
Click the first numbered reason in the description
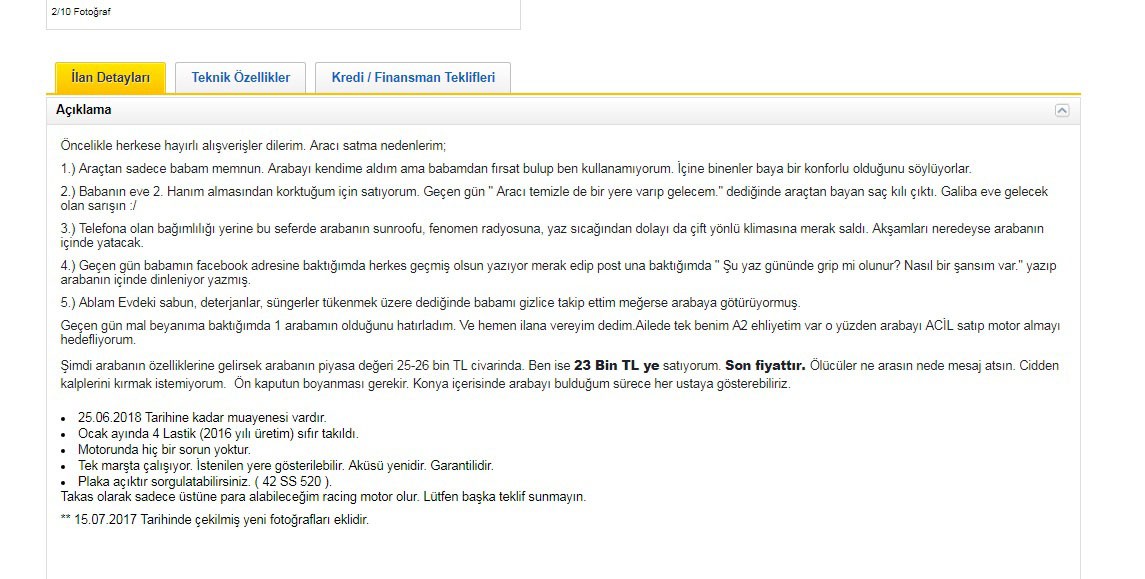[x=300, y=168]
